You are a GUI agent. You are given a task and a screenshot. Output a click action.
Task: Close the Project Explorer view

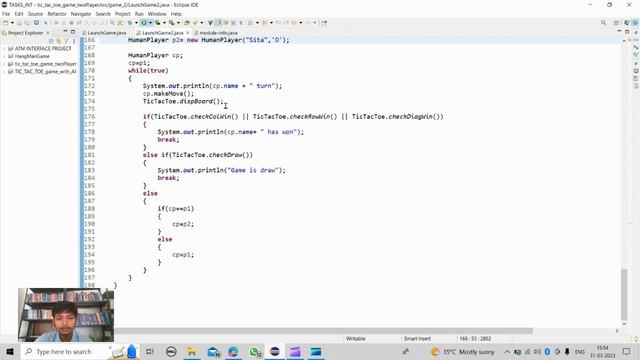point(48,33)
